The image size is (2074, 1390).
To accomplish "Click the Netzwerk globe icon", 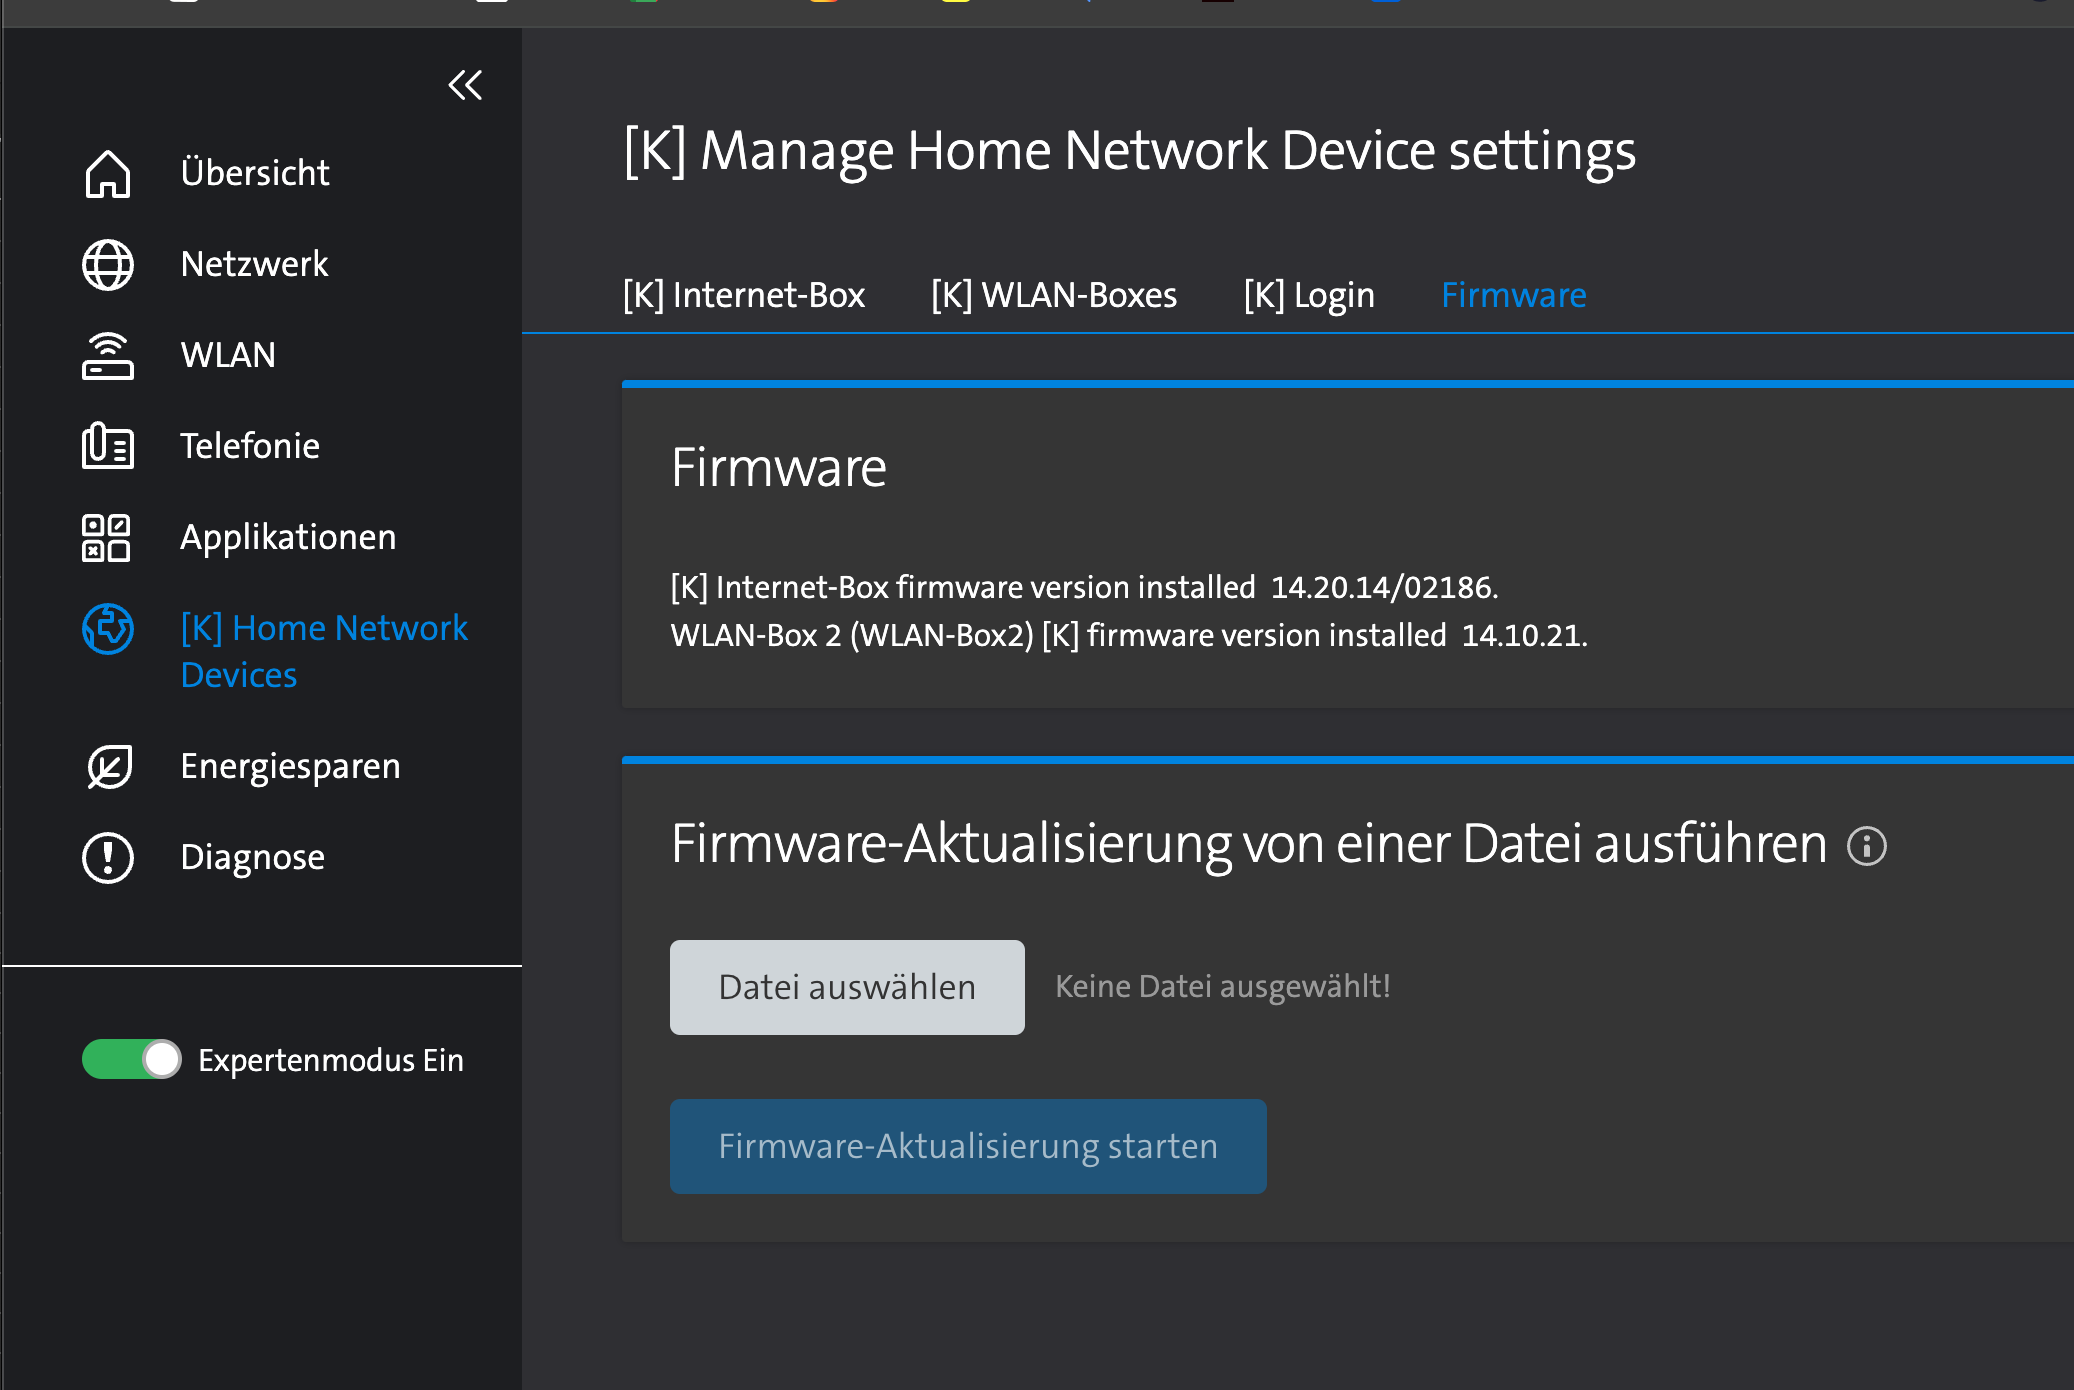I will pyautogui.click(x=107, y=265).
